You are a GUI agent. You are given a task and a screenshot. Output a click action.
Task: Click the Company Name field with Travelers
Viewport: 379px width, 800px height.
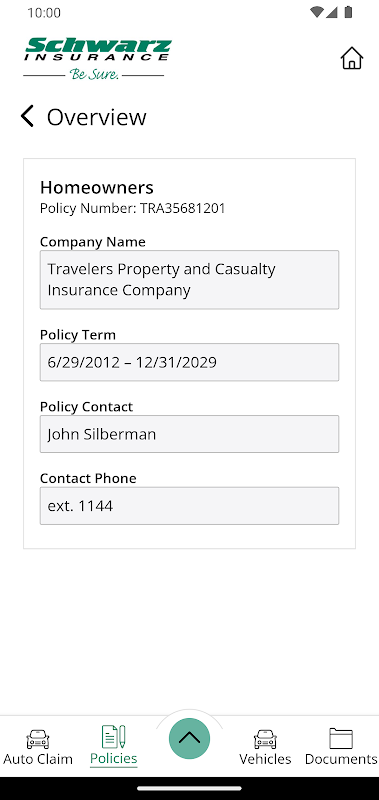(x=189, y=280)
